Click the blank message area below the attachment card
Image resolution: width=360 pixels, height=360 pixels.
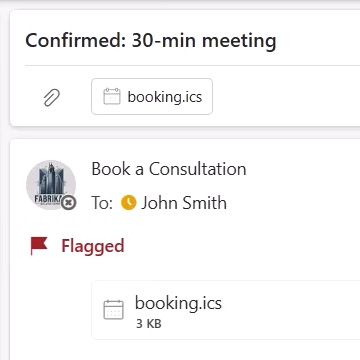pos(185,350)
